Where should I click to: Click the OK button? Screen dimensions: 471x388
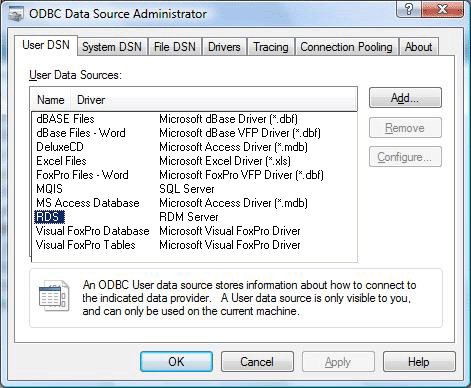point(176,362)
